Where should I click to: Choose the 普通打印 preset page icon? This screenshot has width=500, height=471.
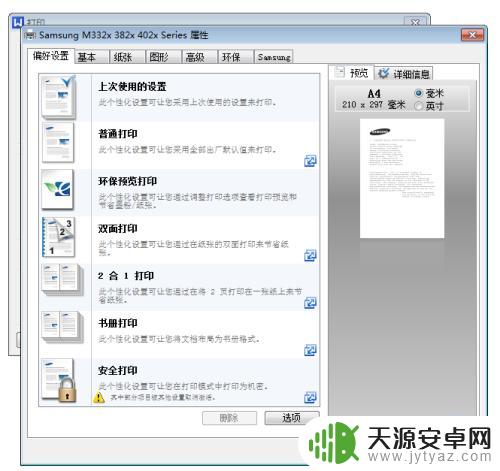58,143
